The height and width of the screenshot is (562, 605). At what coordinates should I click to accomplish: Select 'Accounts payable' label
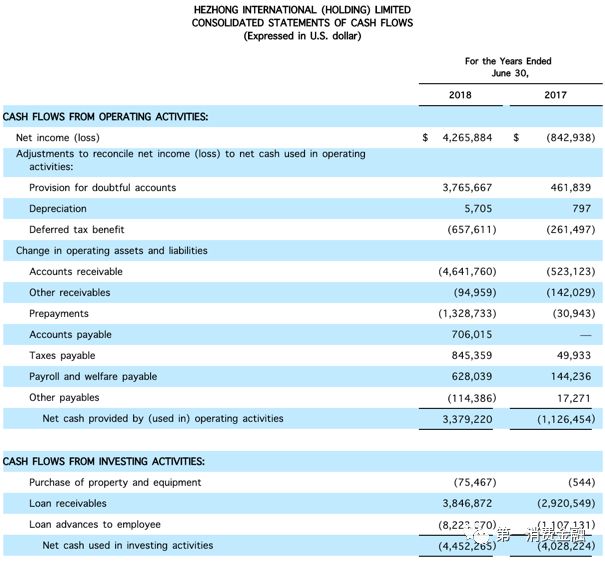tap(71, 334)
